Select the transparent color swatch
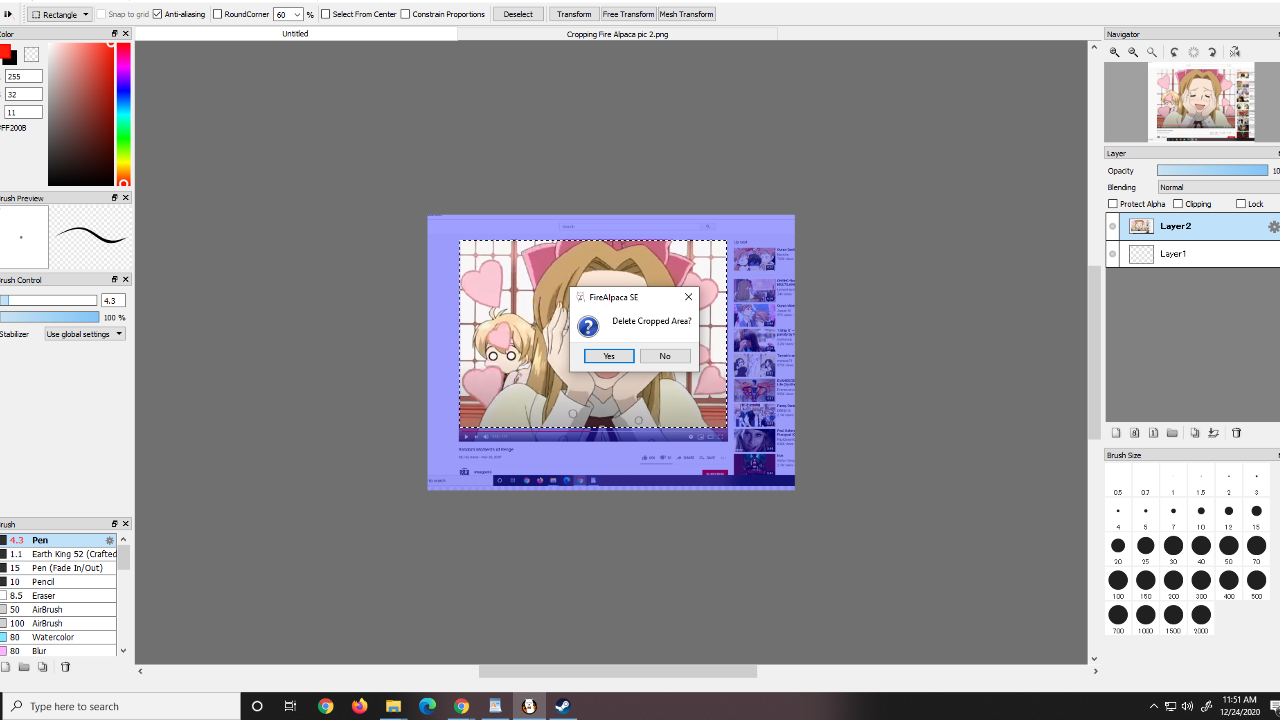 pos(31,55)
